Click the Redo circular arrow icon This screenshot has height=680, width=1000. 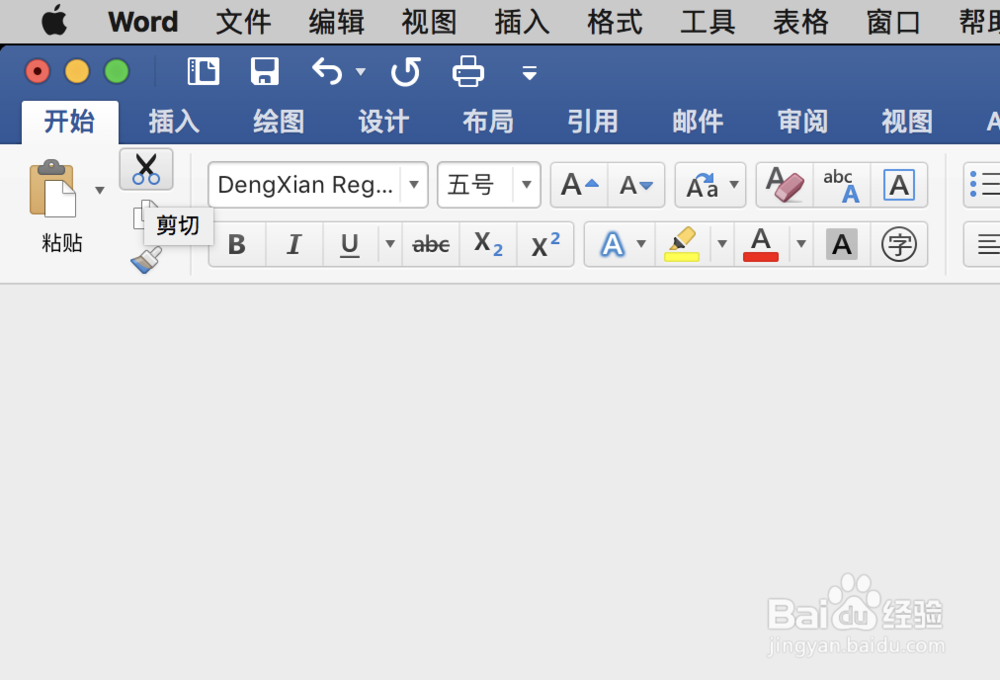tap(406, 71)
